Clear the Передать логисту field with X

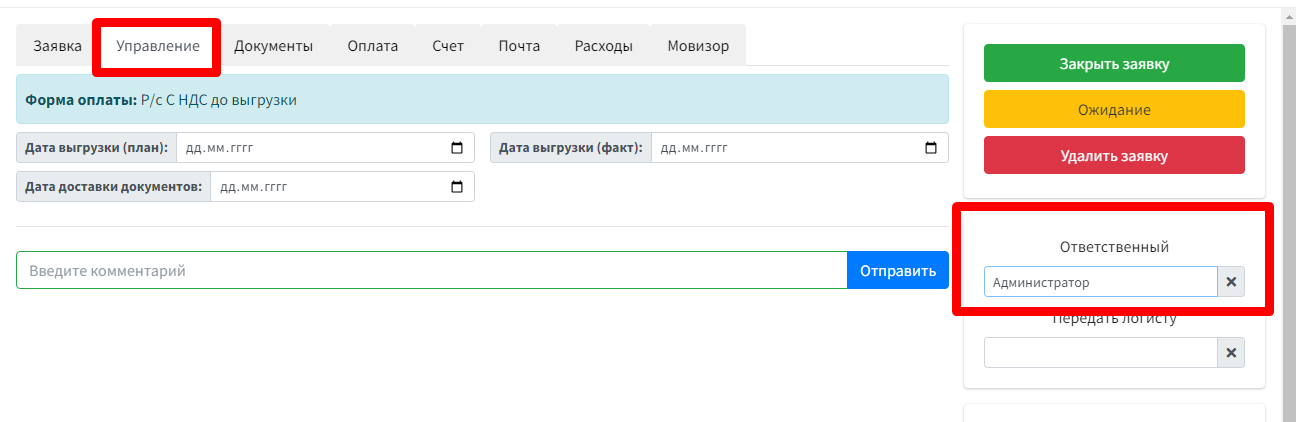(x=1231, y=353)
